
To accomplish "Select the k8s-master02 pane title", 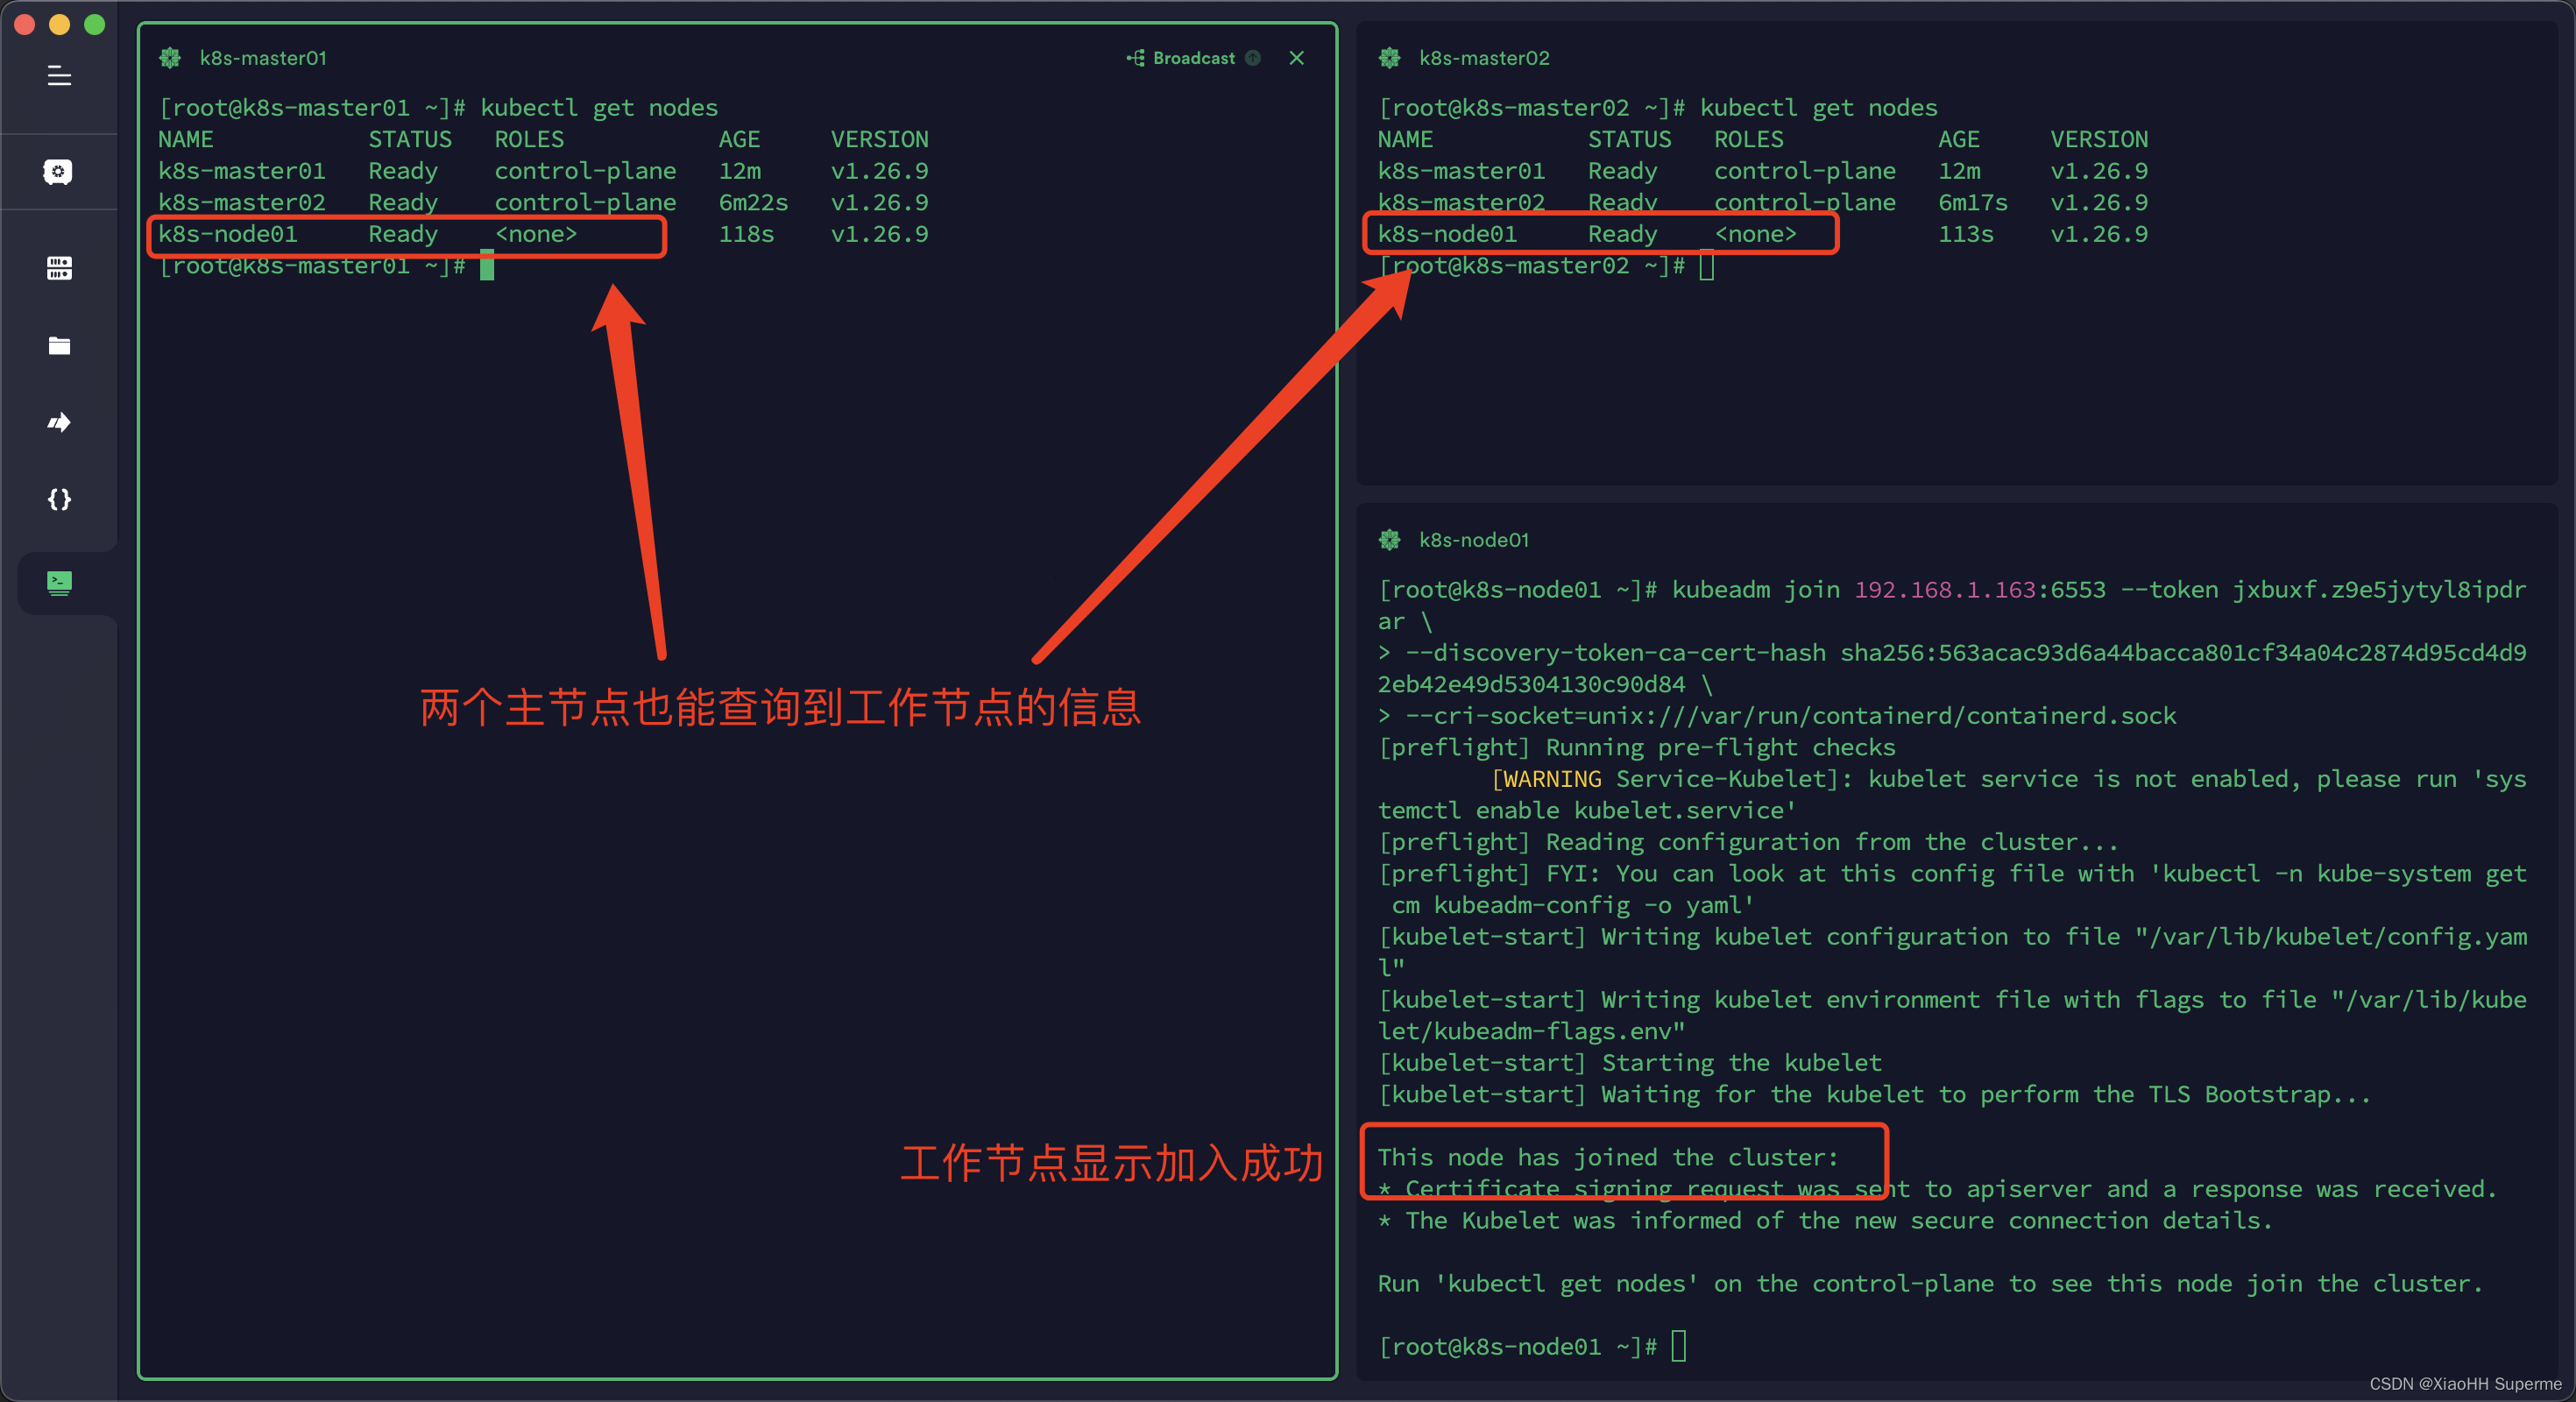I will [1484, 58].
